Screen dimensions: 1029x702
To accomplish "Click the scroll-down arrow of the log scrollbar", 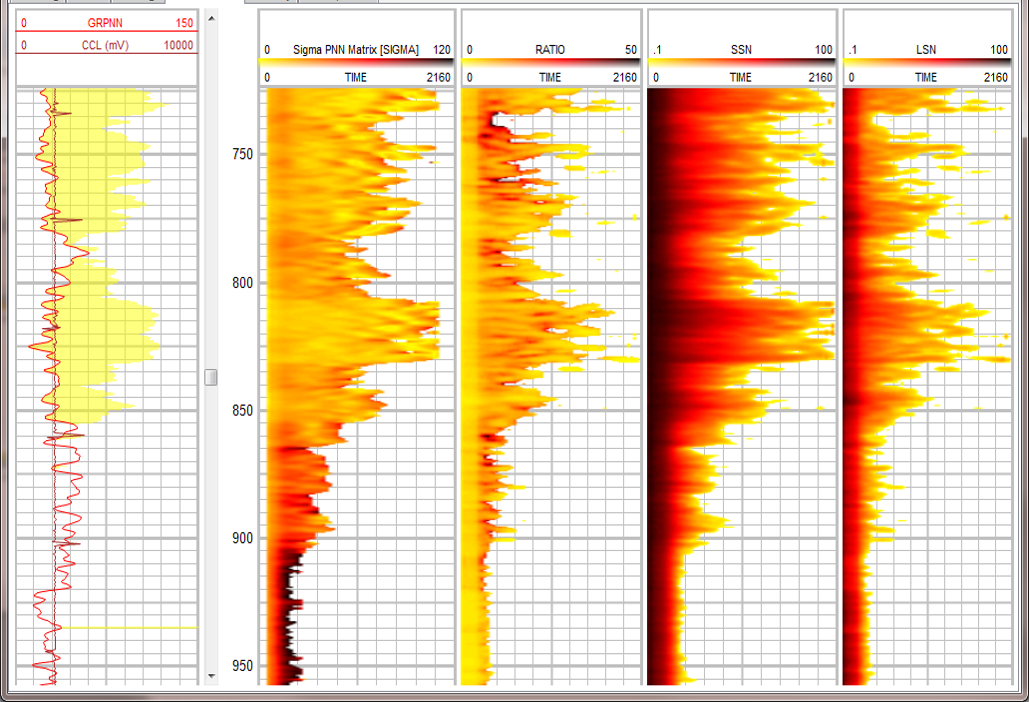I will [x=211, y=676].
